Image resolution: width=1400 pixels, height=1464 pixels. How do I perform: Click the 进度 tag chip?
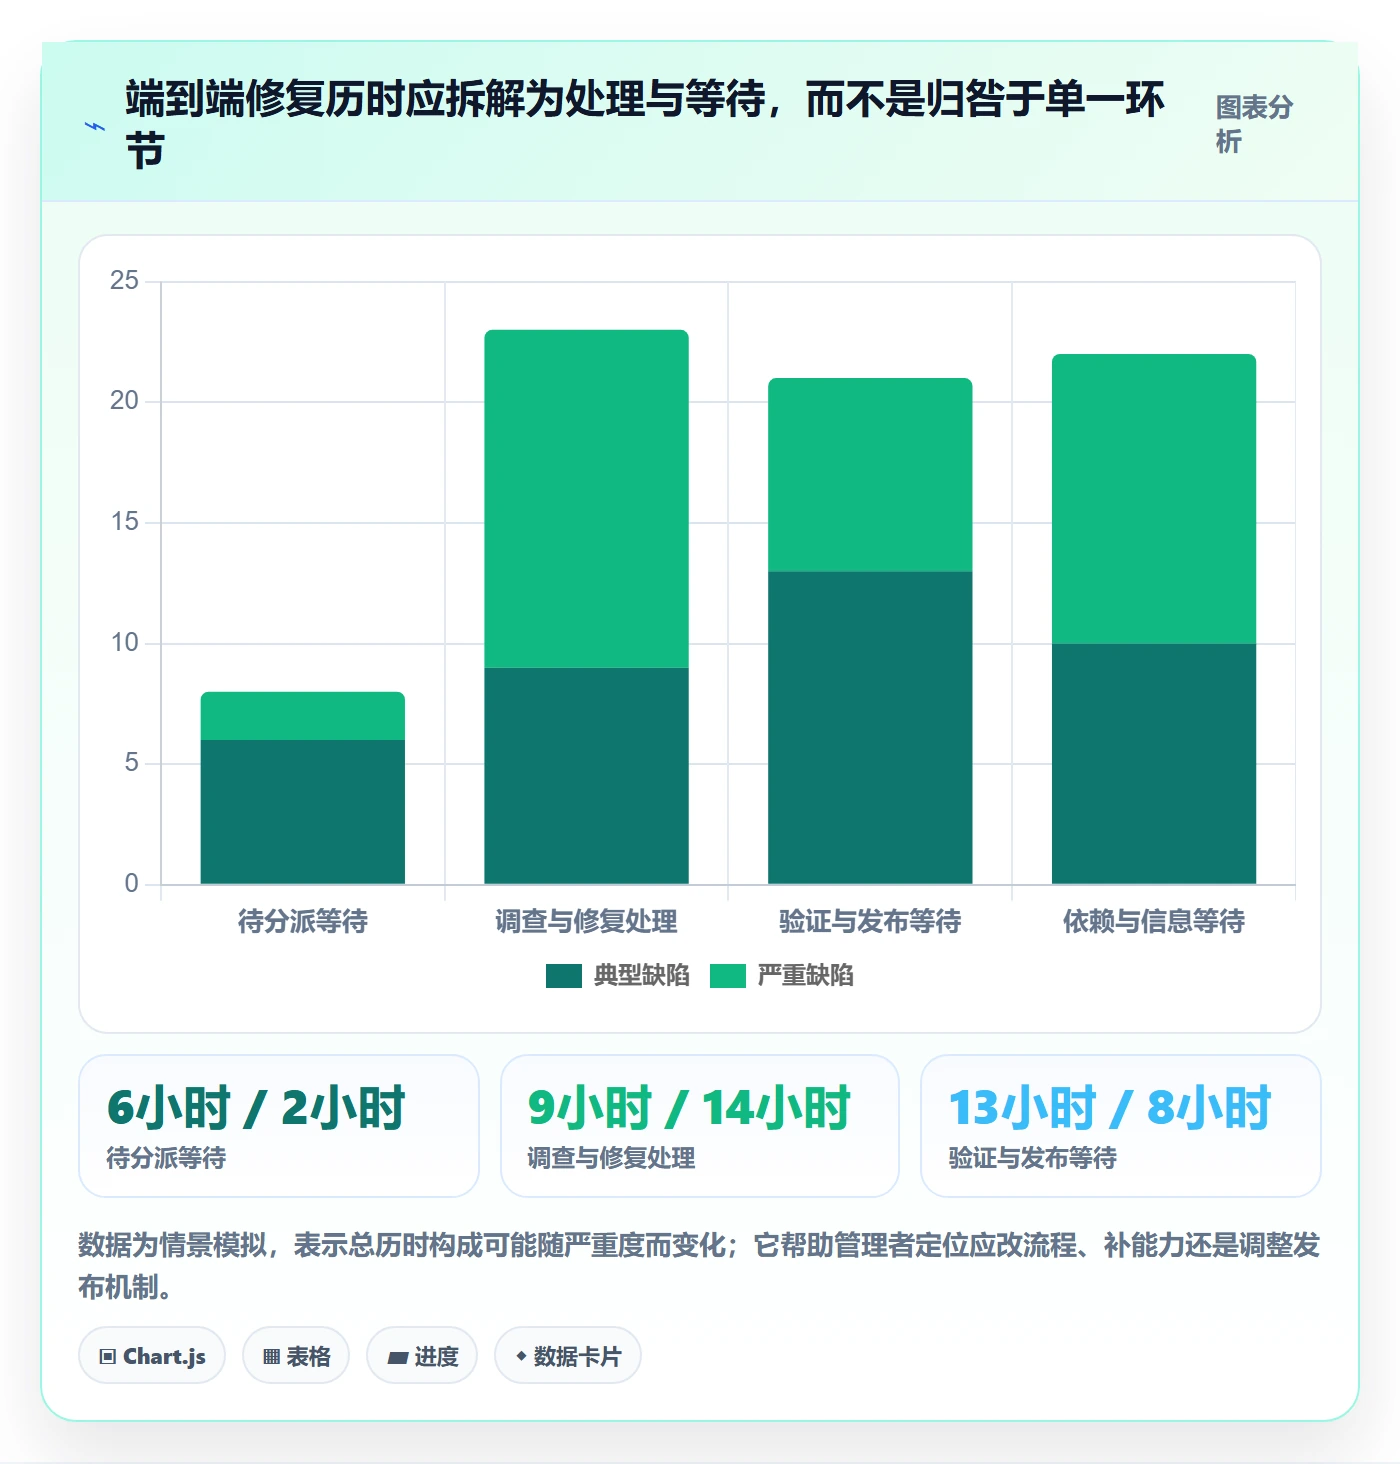422,1356
